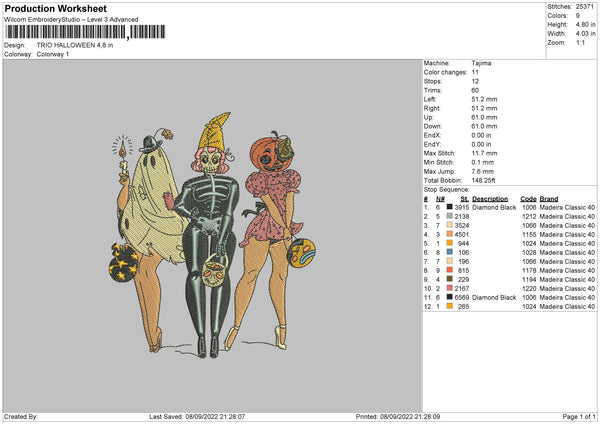Click the brown swatch in stop 9
Image resolution: width=600 pixels, height=424 pixels.
(x=448, y=279)
